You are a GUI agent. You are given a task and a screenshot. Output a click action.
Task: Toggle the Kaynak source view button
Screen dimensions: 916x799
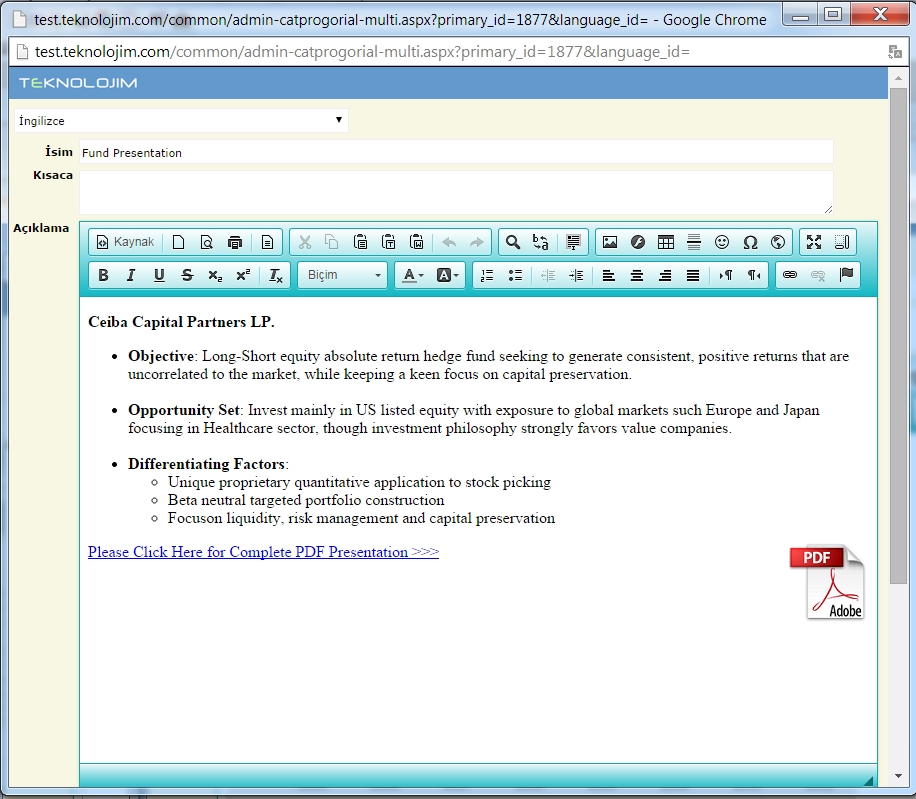coord(126,242)
